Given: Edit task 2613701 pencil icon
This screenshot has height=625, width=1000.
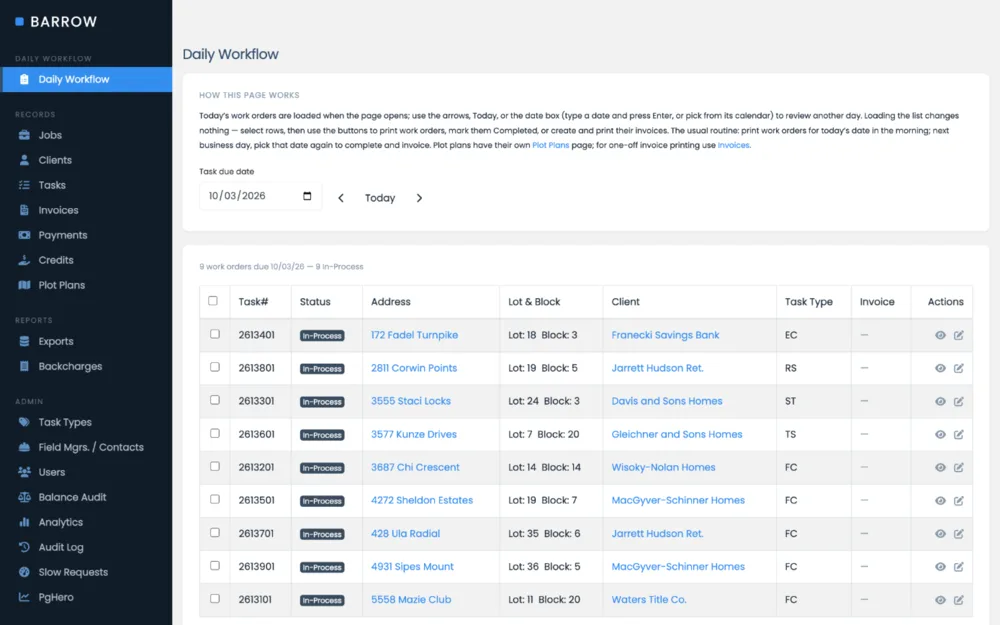Looking at the screenshot, I should [959, 534].
